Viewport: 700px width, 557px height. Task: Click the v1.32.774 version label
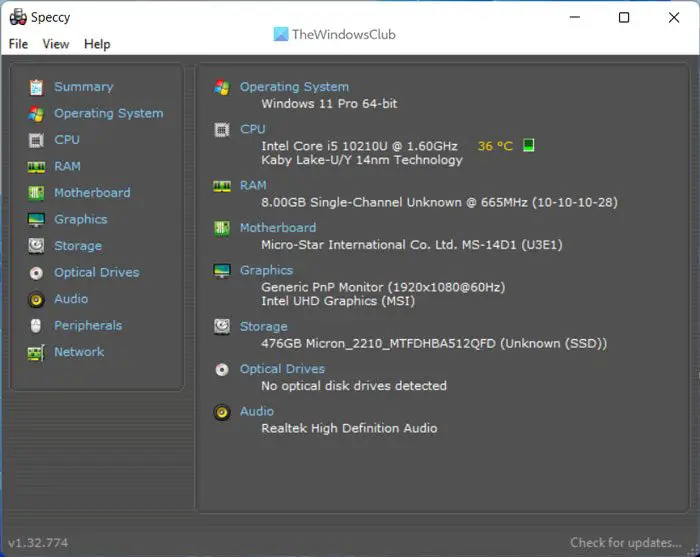tap(38, 543)
